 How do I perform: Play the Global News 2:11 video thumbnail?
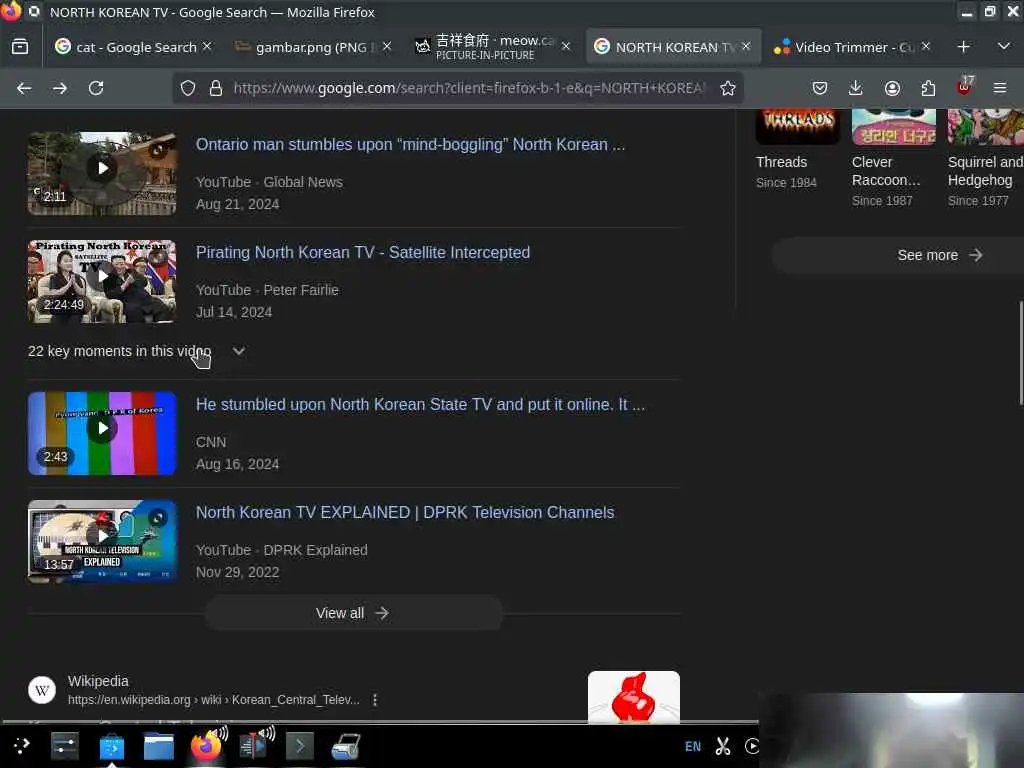pos(102,174)
